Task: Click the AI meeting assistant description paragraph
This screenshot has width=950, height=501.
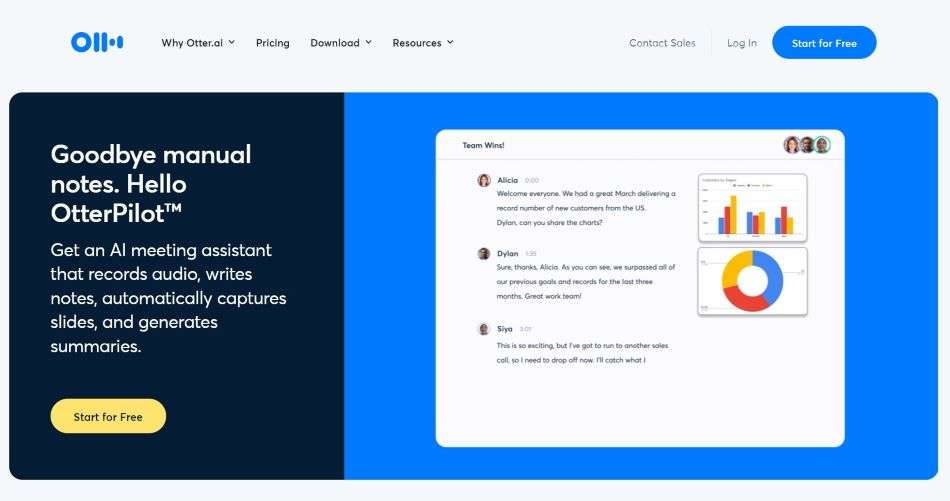Action: pos(168,298)
